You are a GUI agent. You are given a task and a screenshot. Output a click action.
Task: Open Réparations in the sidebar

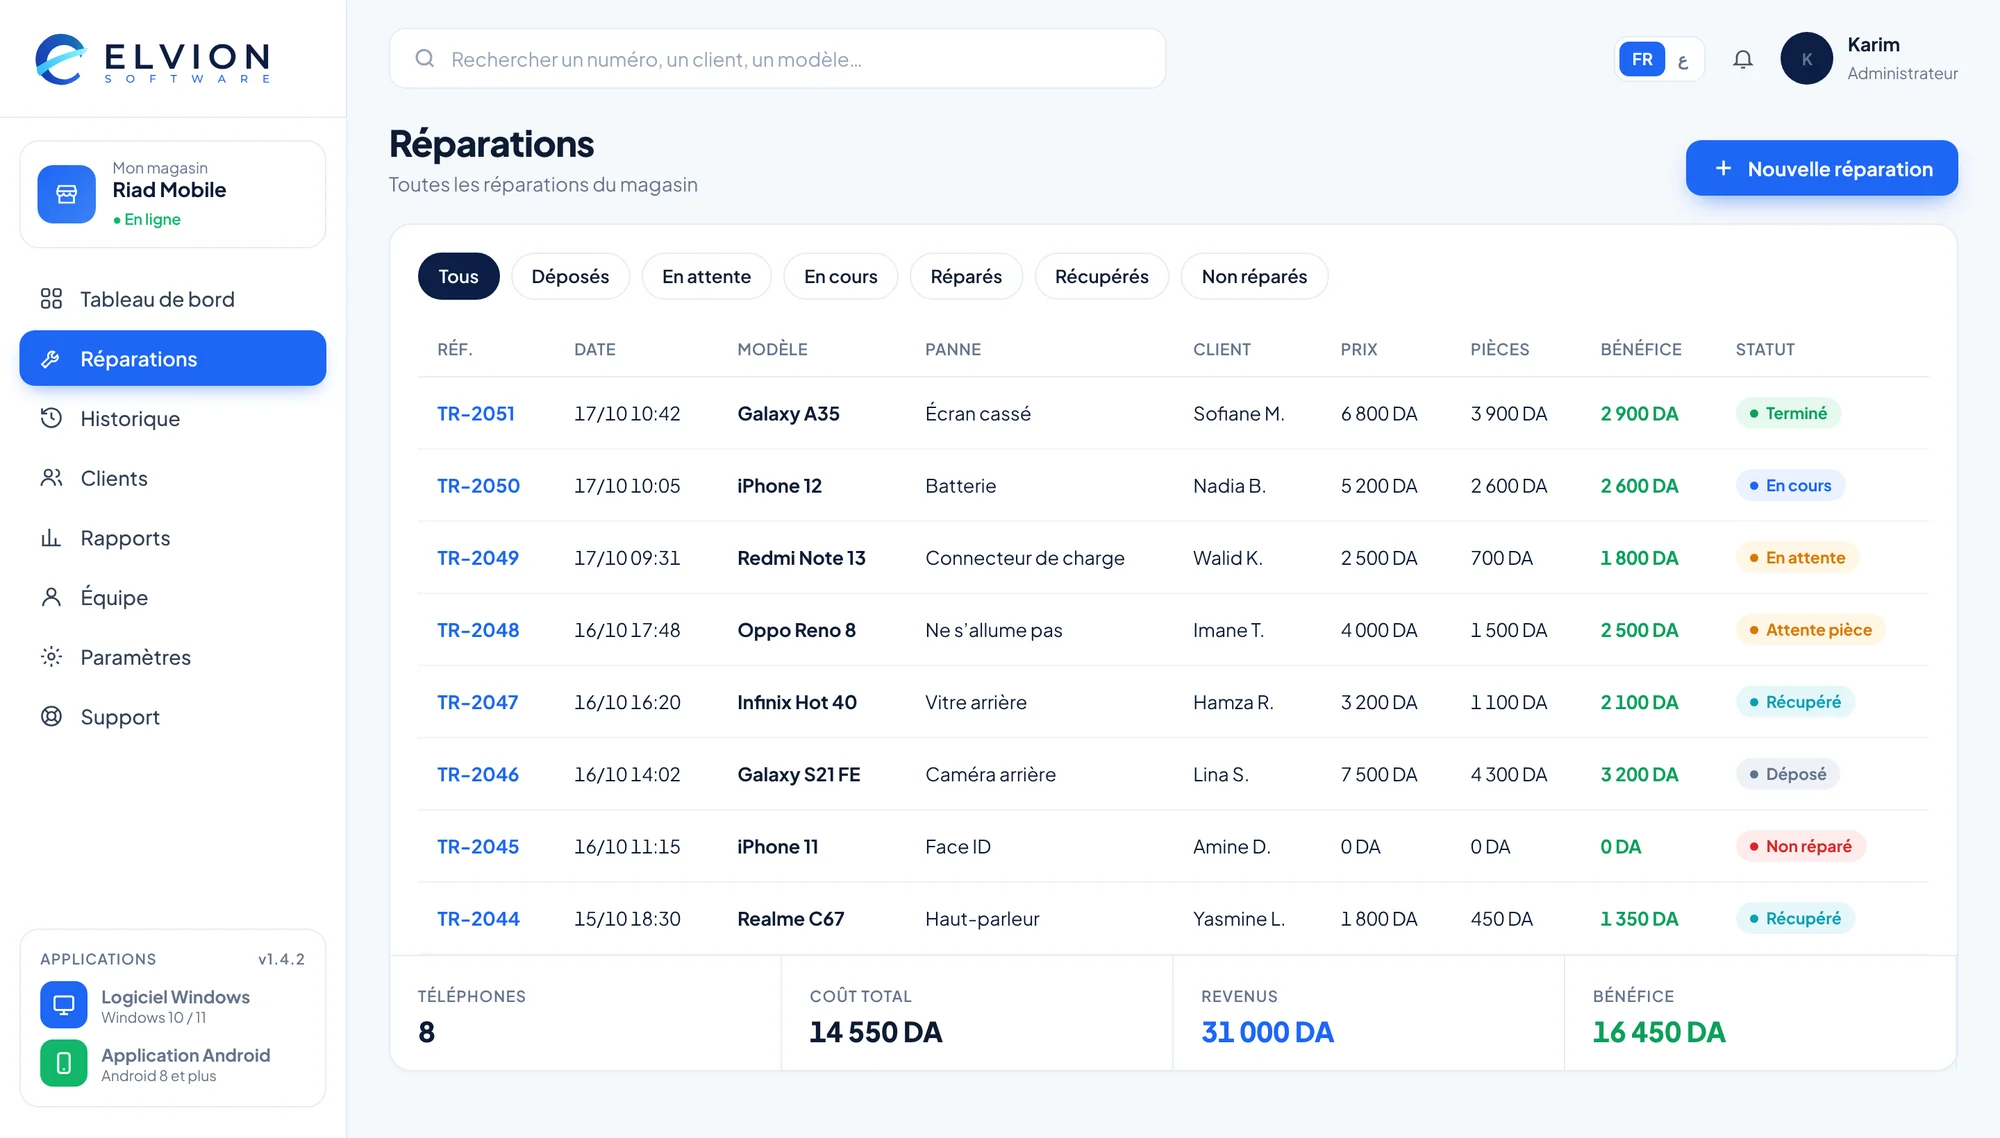tap(173, 358)
